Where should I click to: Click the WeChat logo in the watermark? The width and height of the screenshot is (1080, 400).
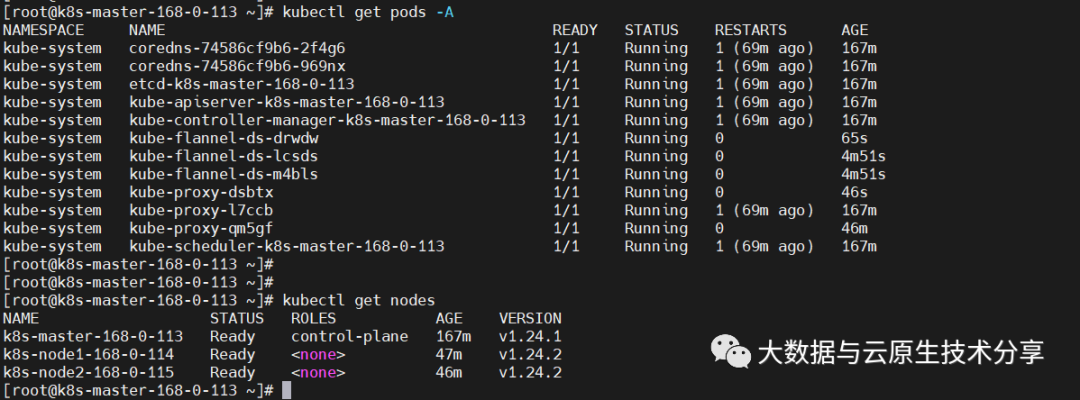point(730,352)
